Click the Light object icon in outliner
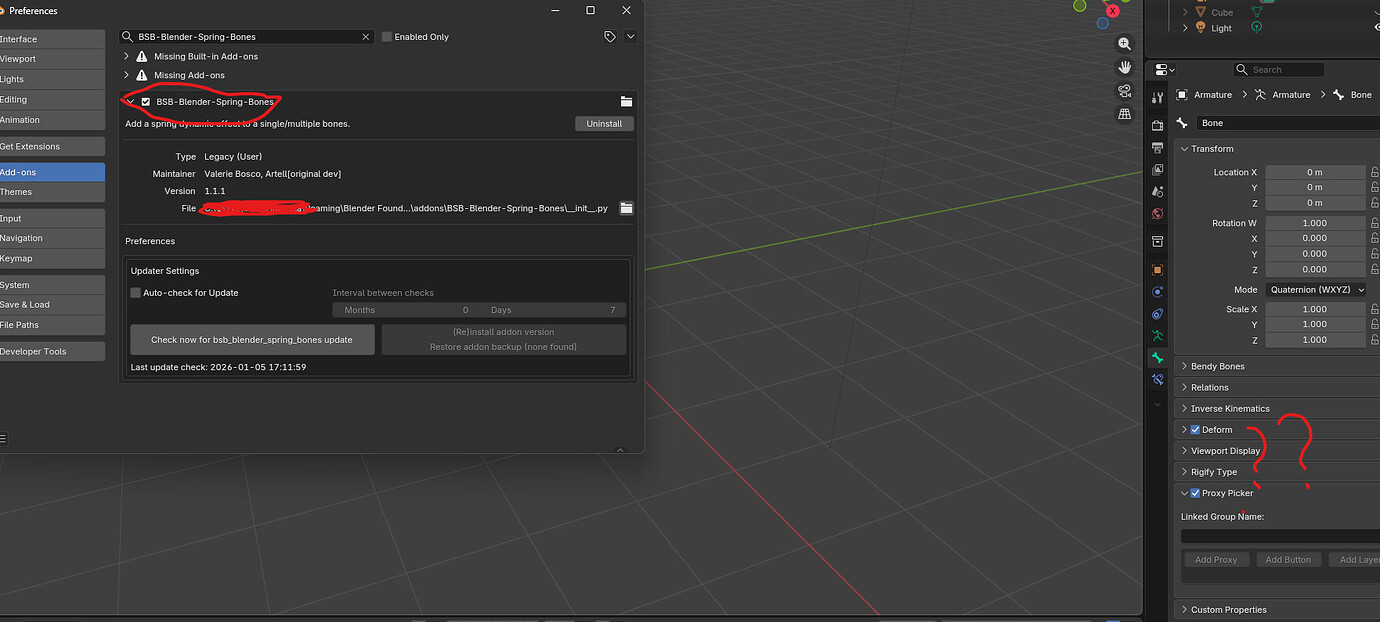The height and width of the screenshot is (622, 1380). pyautogui.click(x=1200, y=28)
